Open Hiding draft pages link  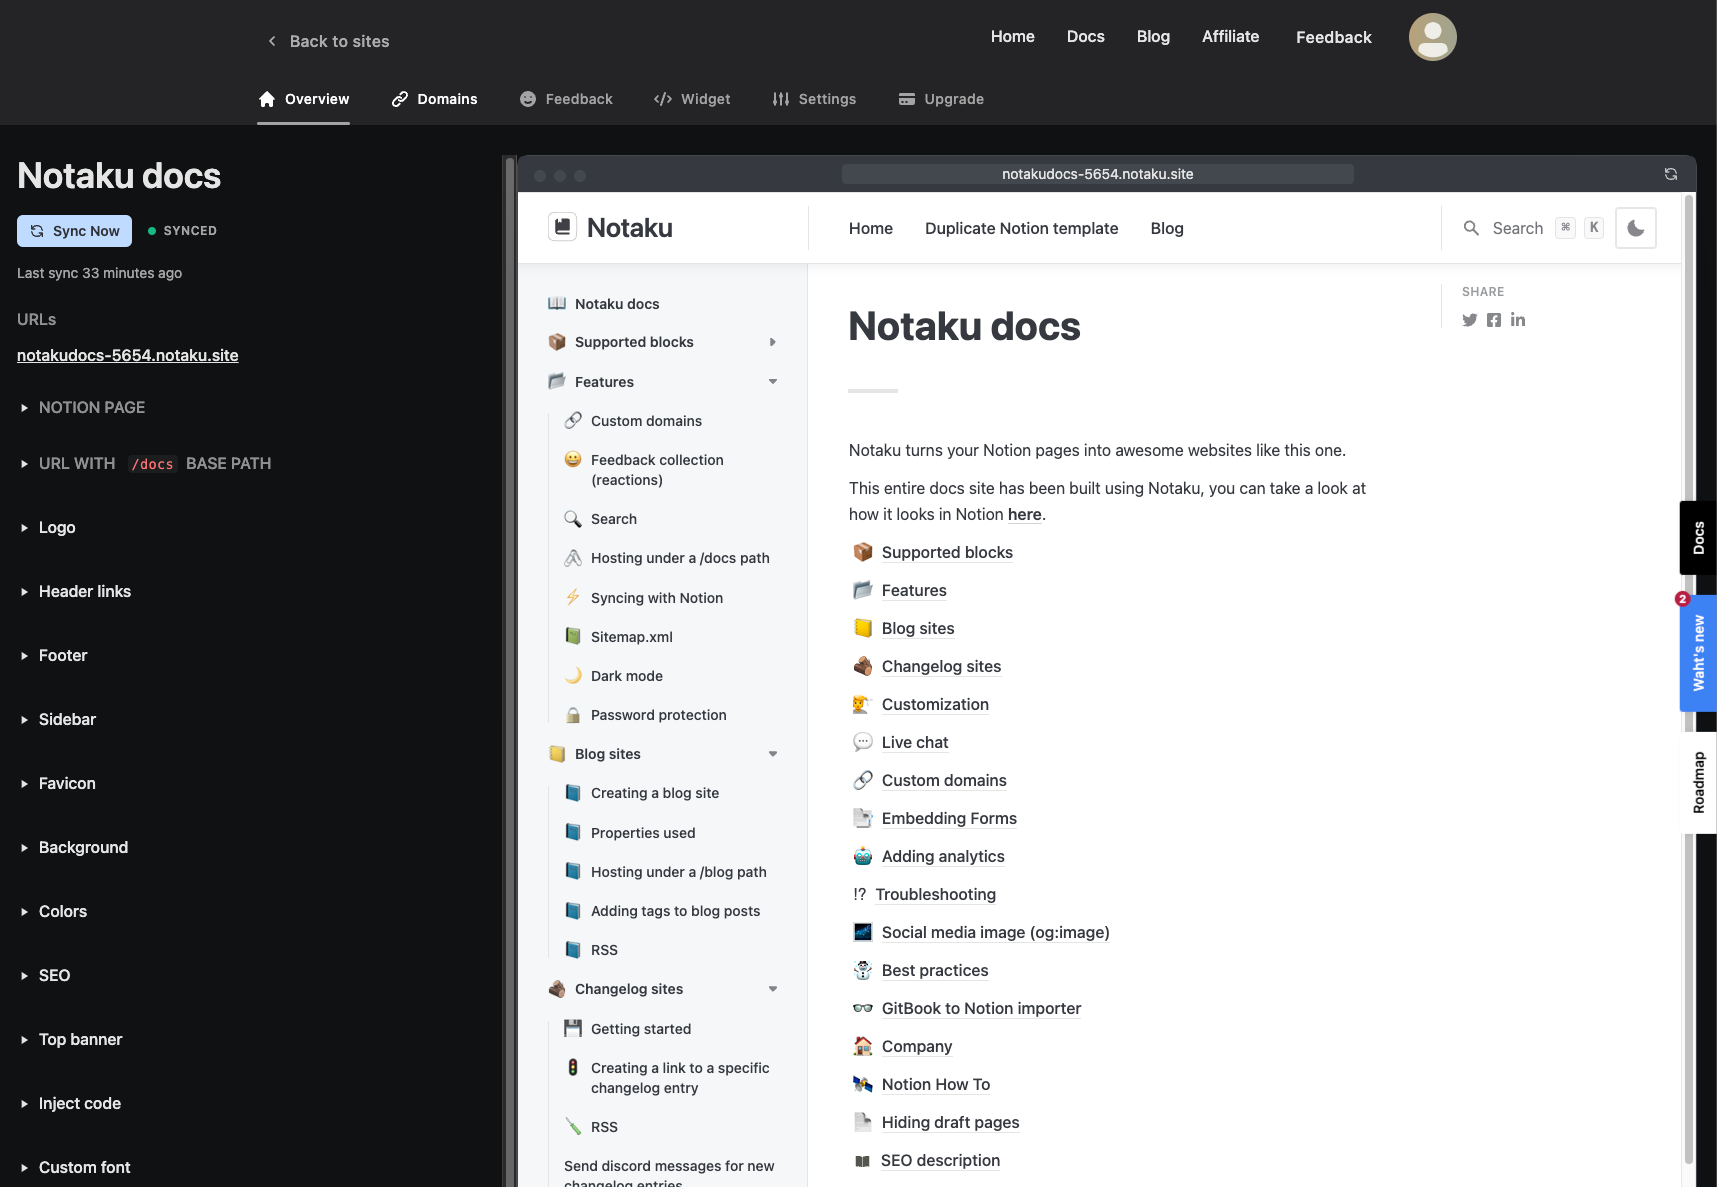point(950,1122)
